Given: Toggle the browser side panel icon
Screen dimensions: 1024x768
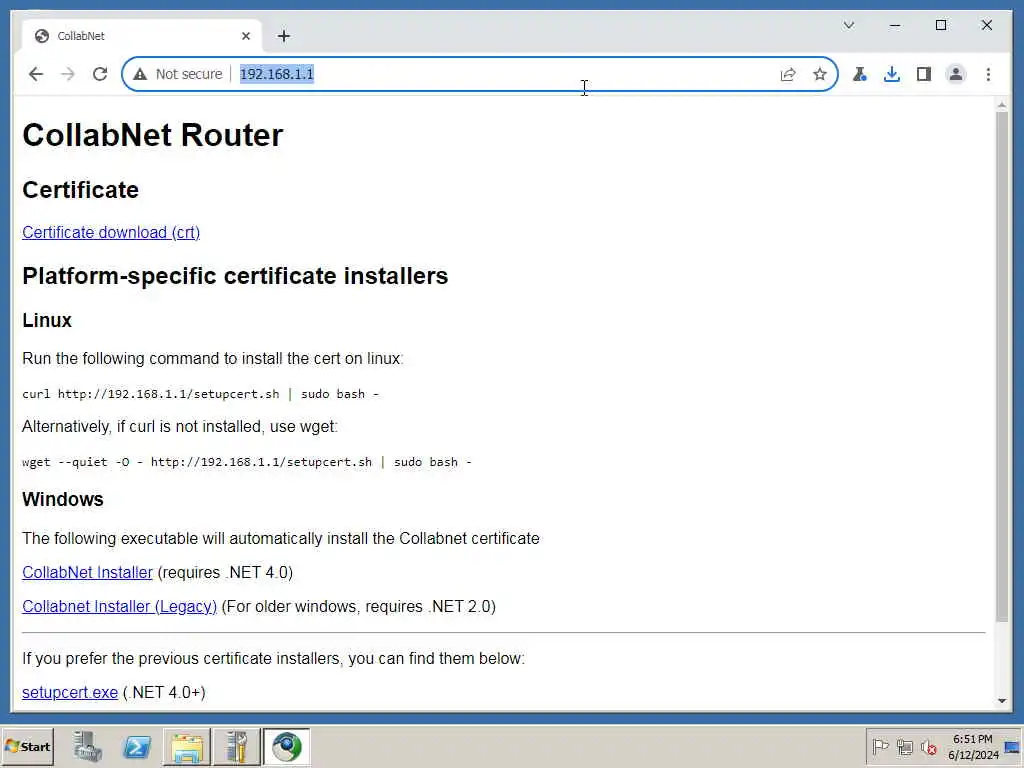Looking at the screenshot, I should click(x=923, y=74).
